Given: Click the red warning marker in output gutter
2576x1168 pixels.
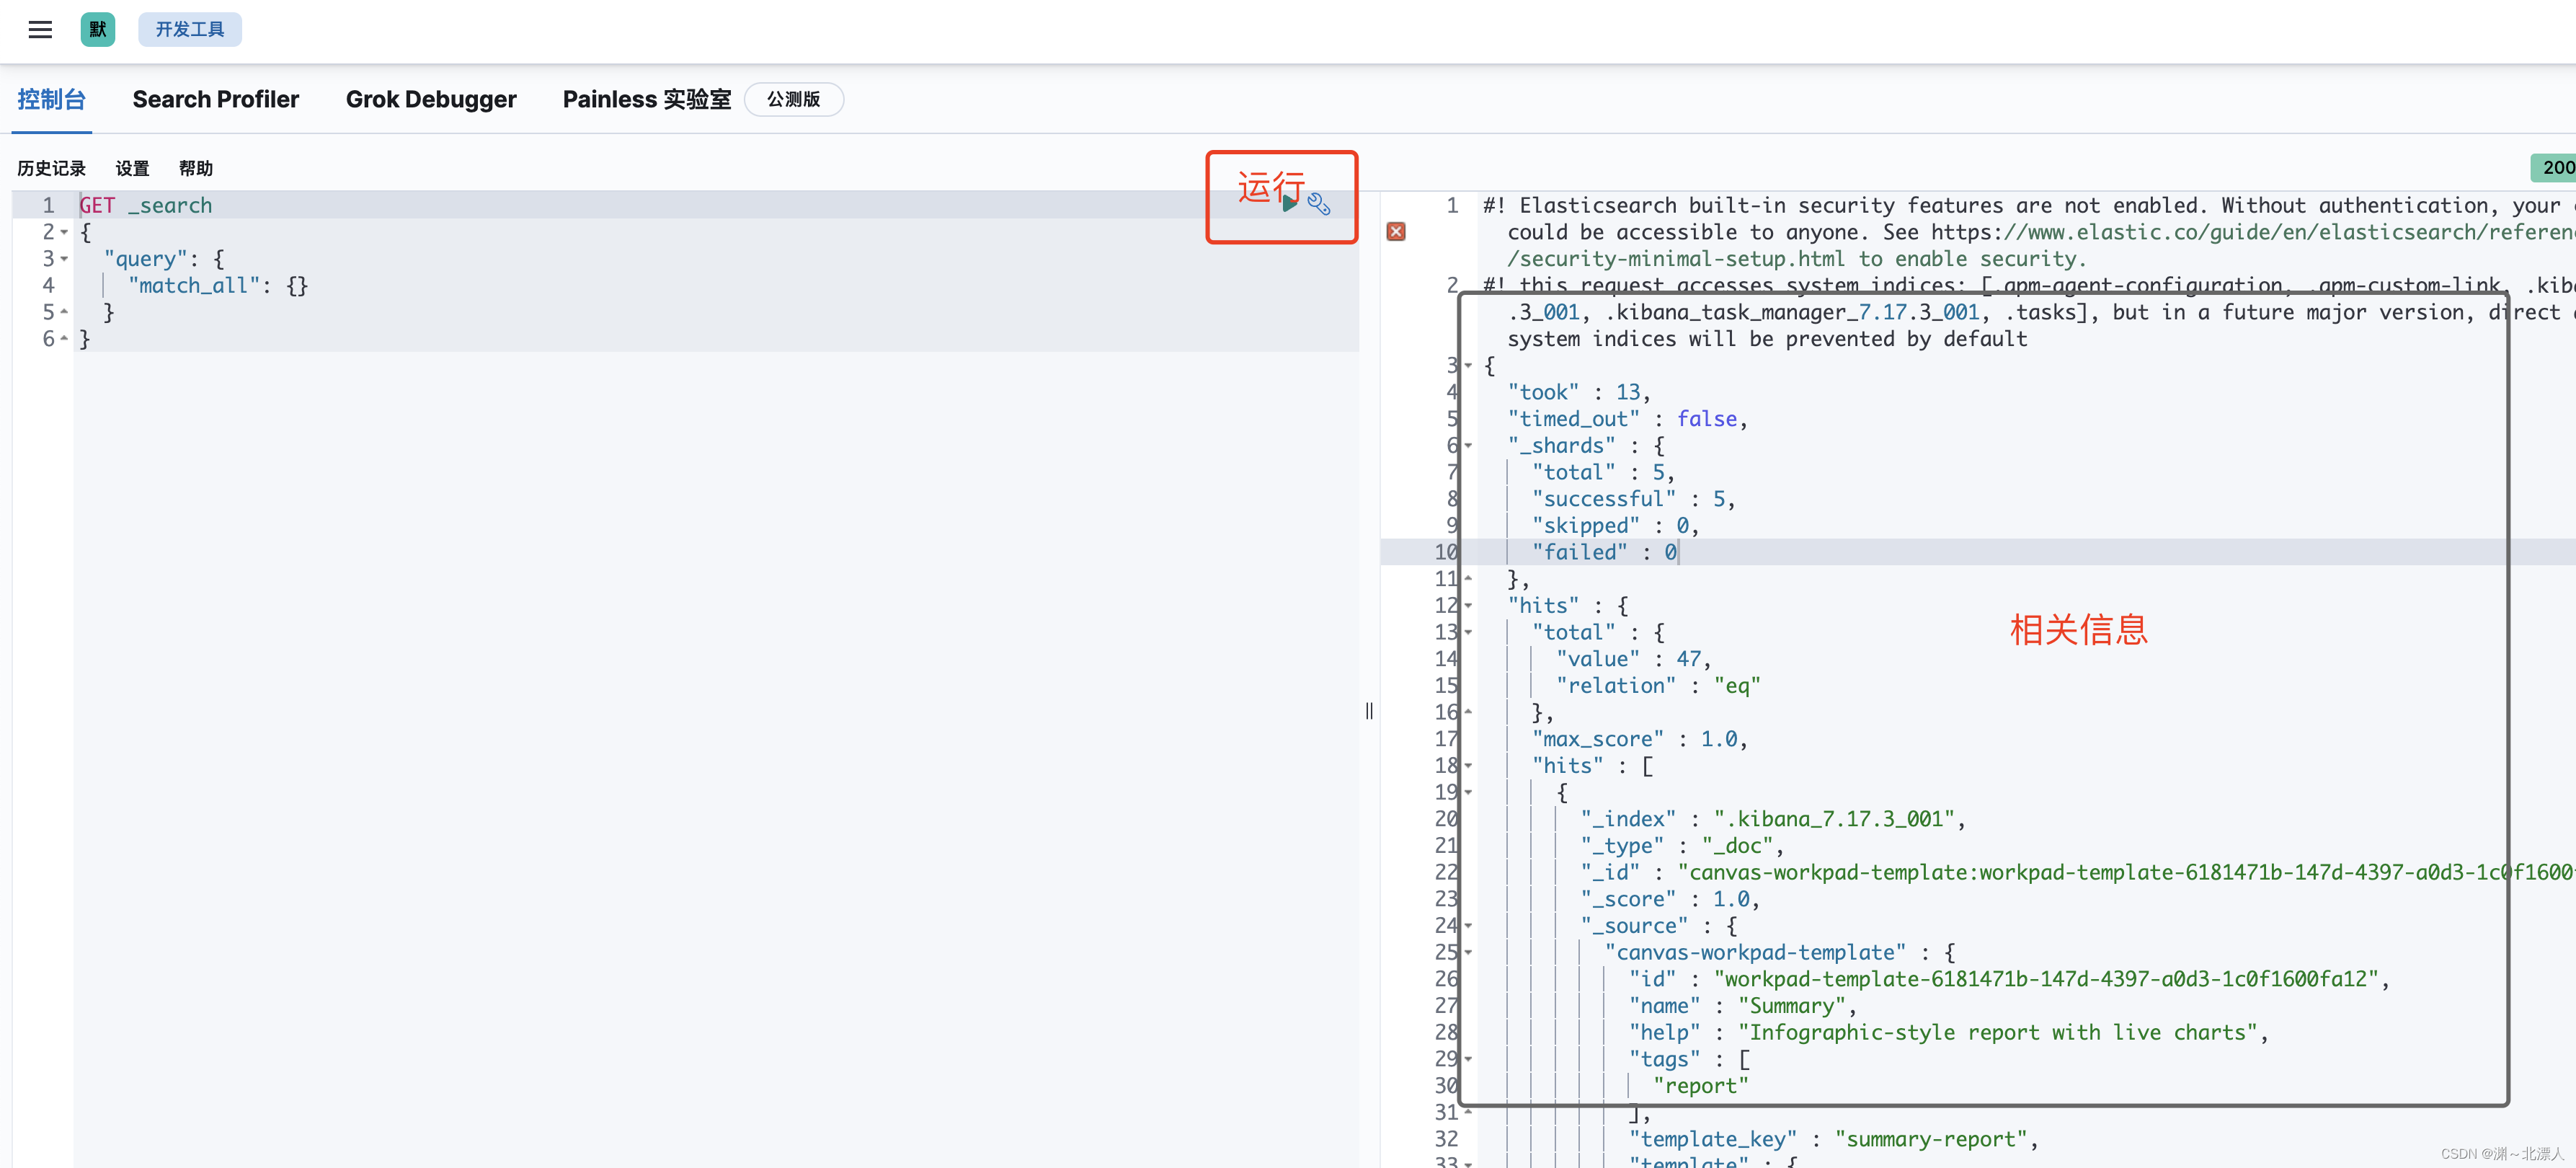Looking at the screenshot, I should tap(1396, 232).
